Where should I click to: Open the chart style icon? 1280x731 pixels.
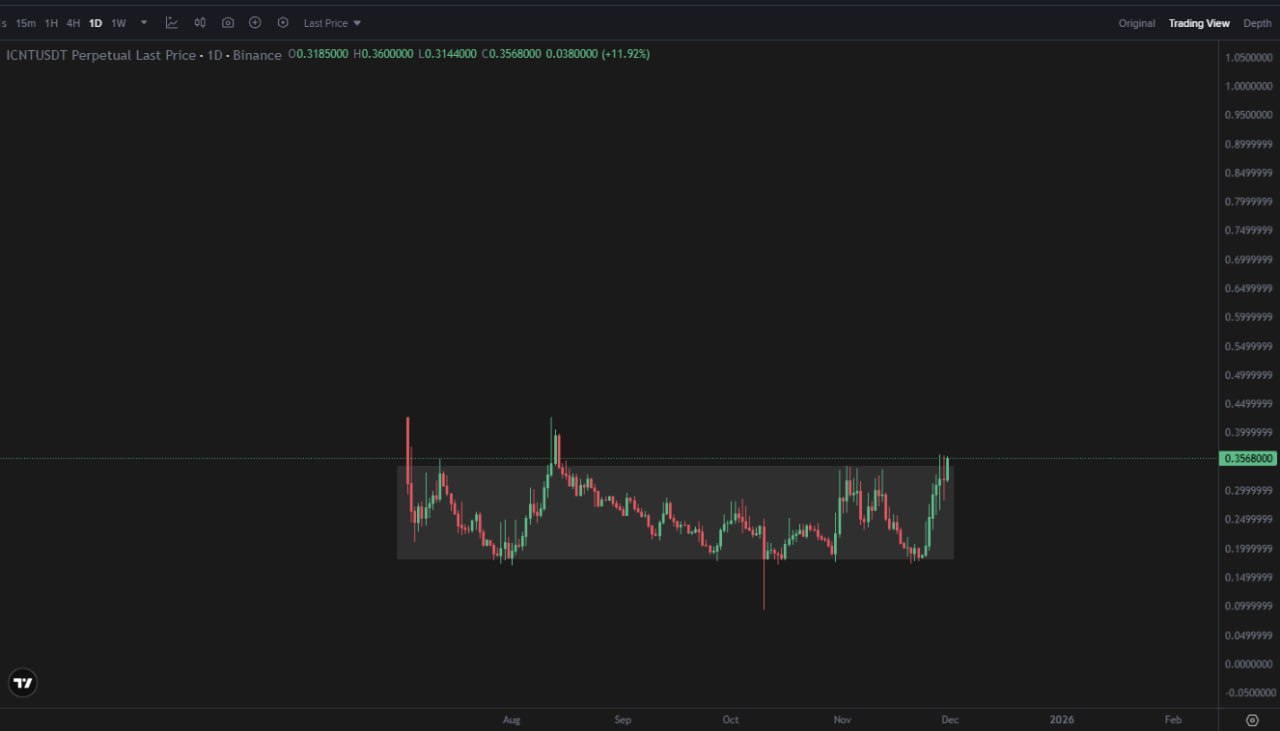coord(199,22)
